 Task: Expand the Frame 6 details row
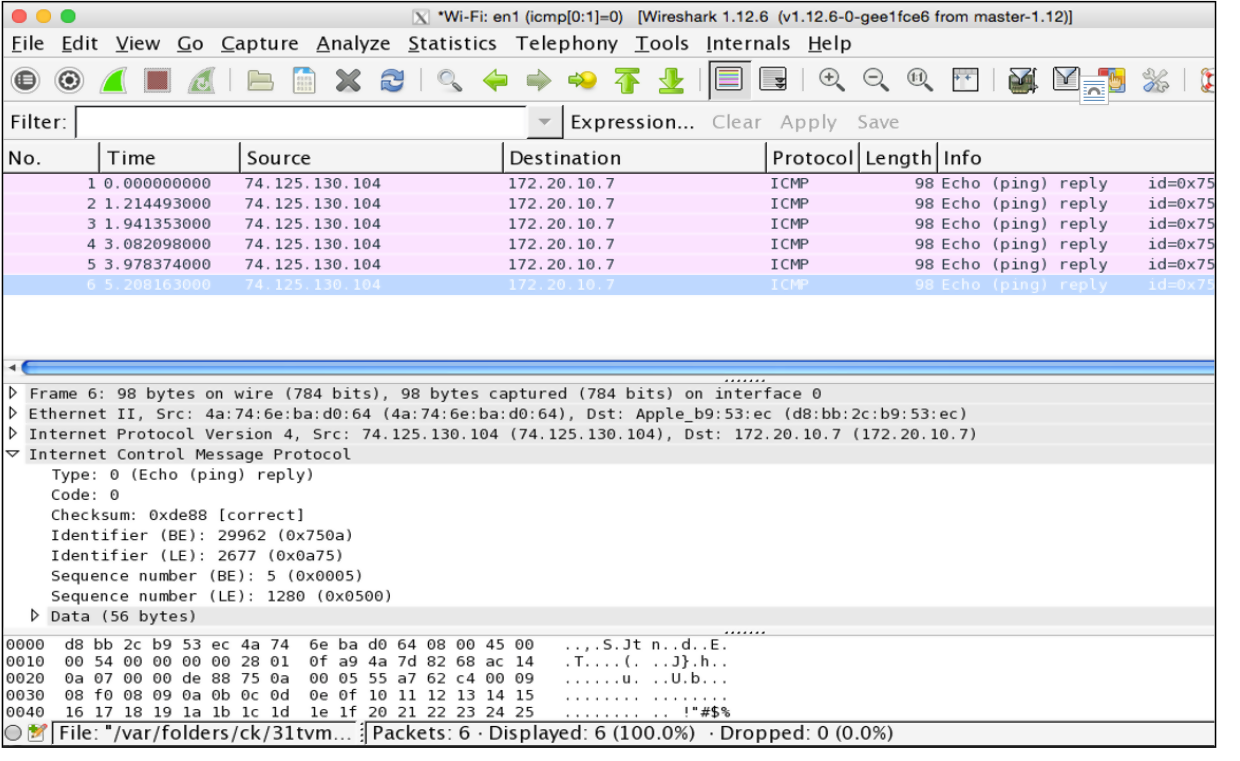pos(13,393)
